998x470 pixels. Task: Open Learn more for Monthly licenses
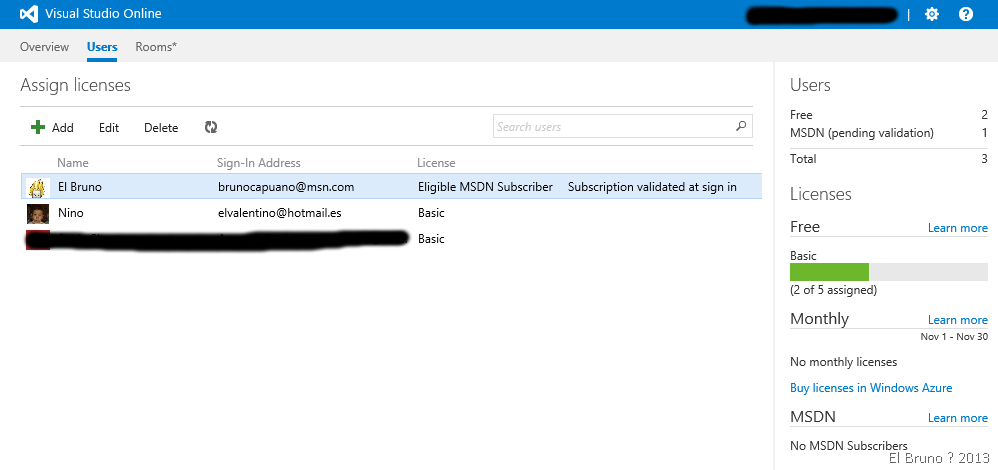point(957,320)
